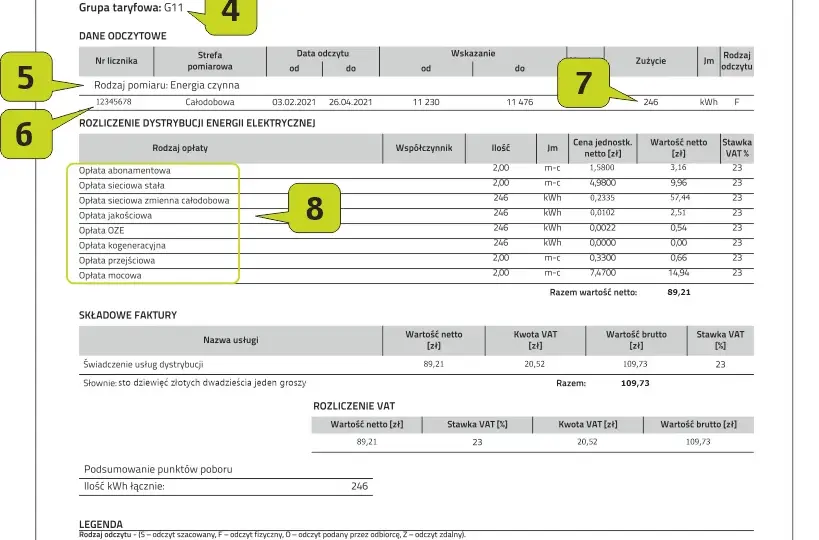The width and height of the screenshot is (819, 540).
Task: Select 'Opłata sieciowa zmienna całodobowa' label
Action: pyautogui.click(x=154, y=201)
